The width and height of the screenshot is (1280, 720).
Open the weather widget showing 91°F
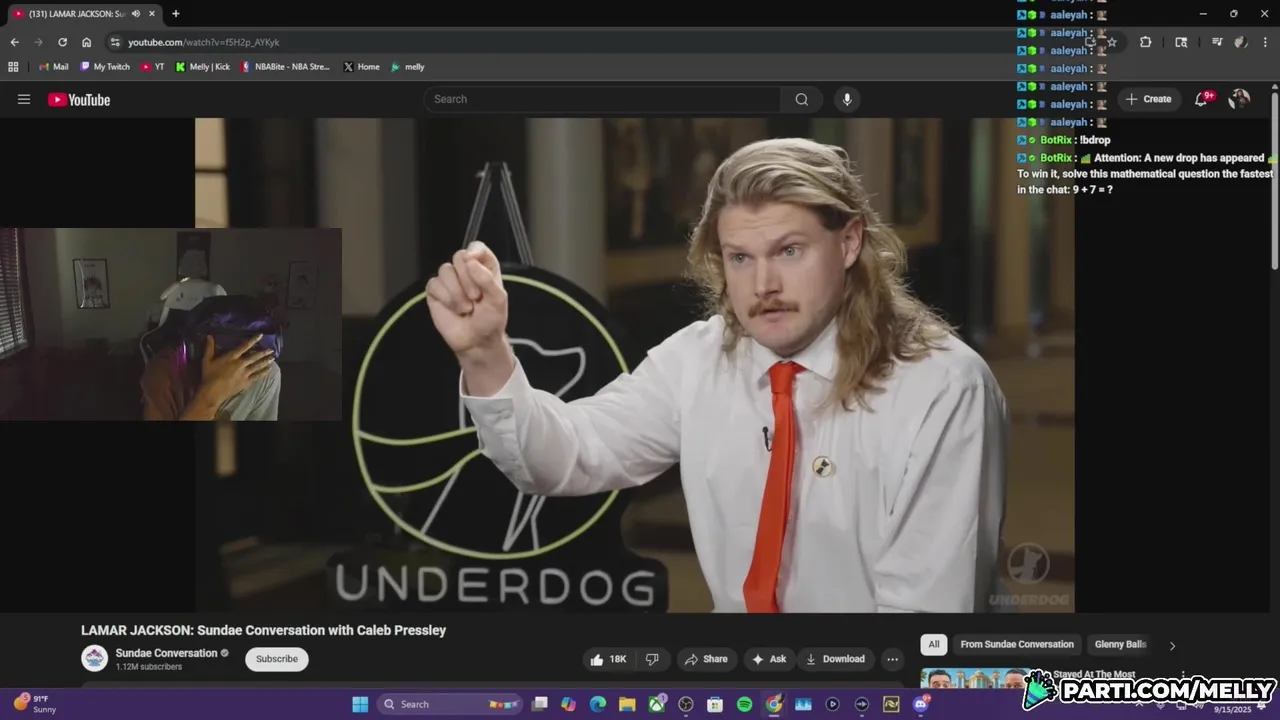point(34,704)
